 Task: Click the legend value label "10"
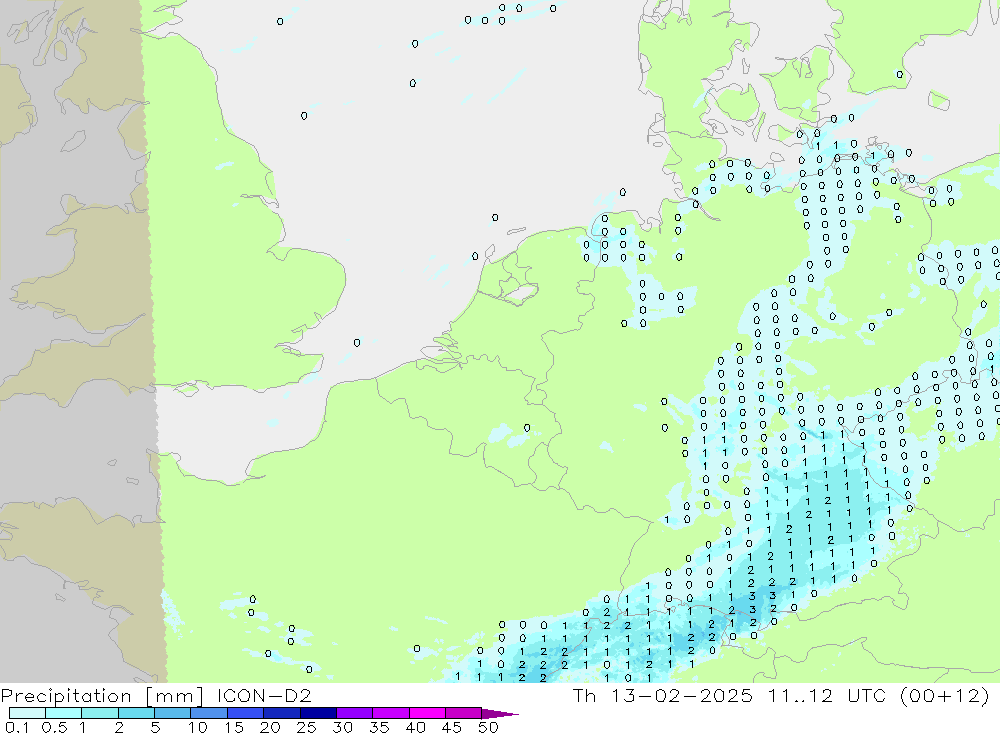198,727
